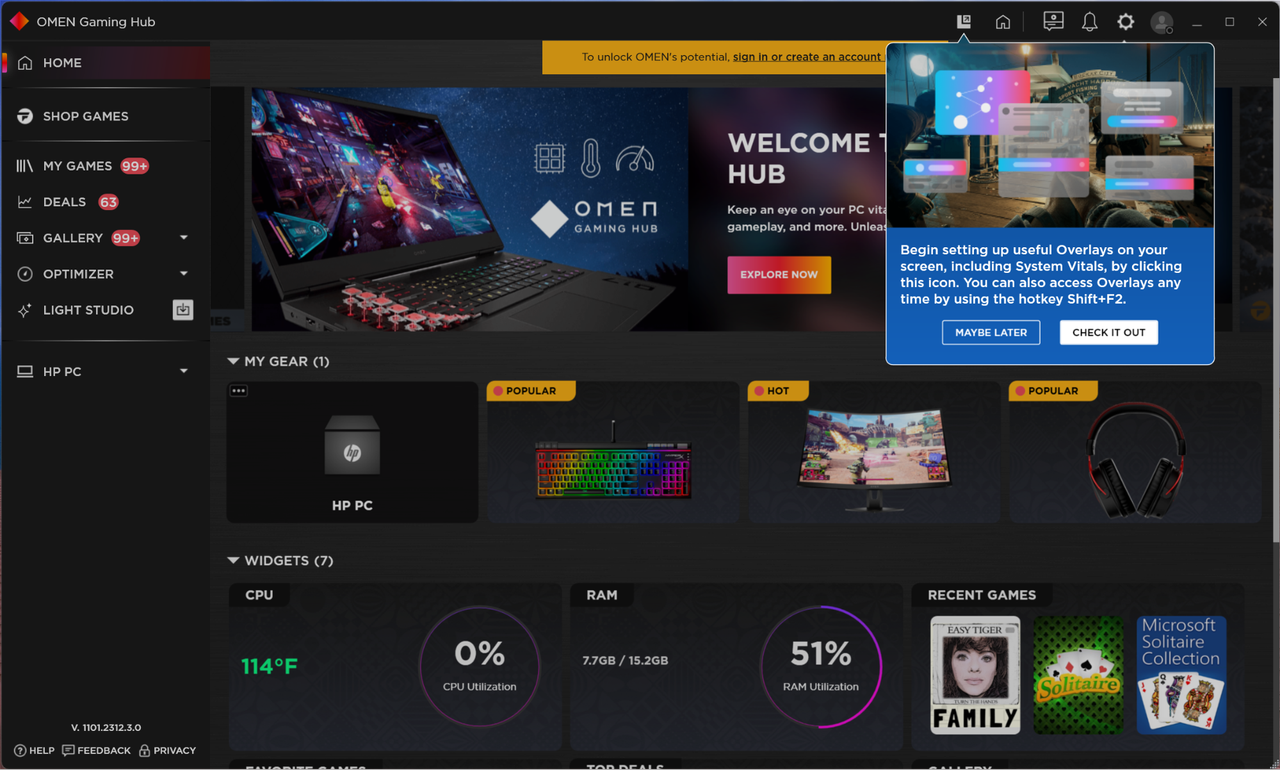Open the Overlays icon in top bar

963,22
